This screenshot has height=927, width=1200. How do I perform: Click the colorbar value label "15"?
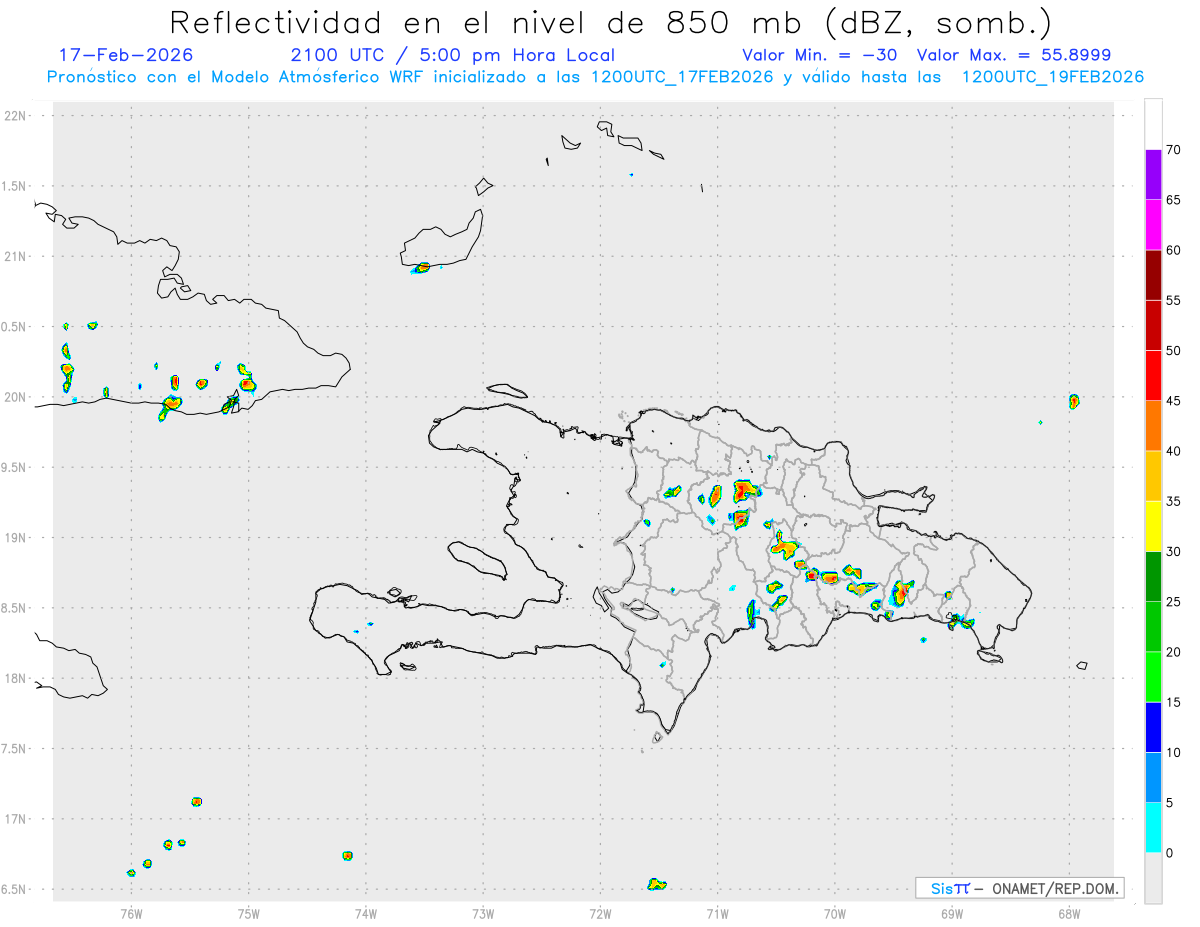[1173, 702]
